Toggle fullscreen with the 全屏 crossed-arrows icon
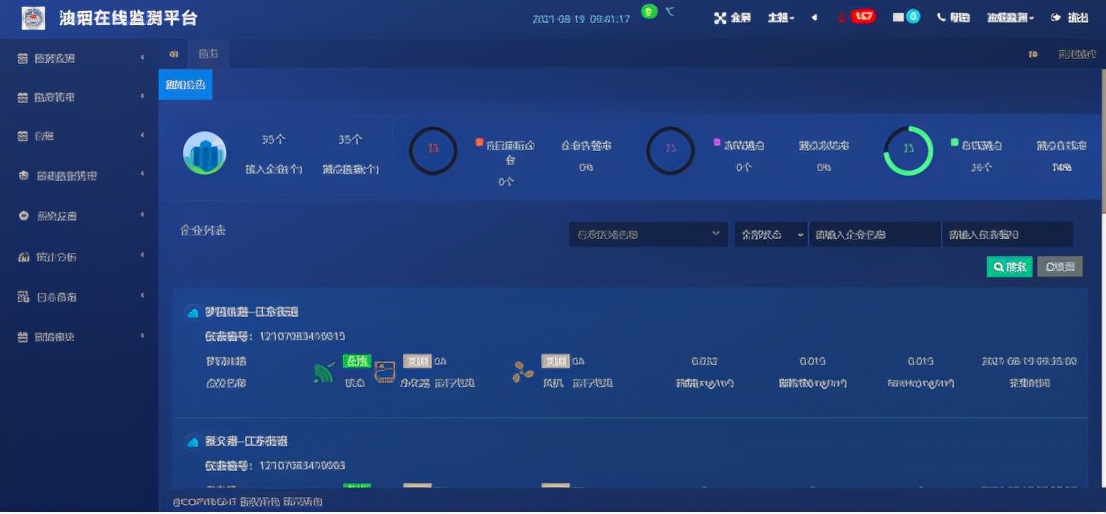Screen dimensions: 1106x514 (x=719, y=18)
